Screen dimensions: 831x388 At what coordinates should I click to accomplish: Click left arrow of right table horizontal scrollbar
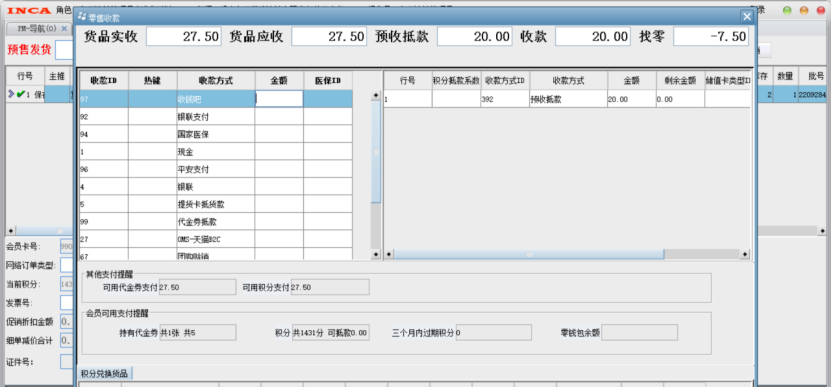(x=388, y=254)
